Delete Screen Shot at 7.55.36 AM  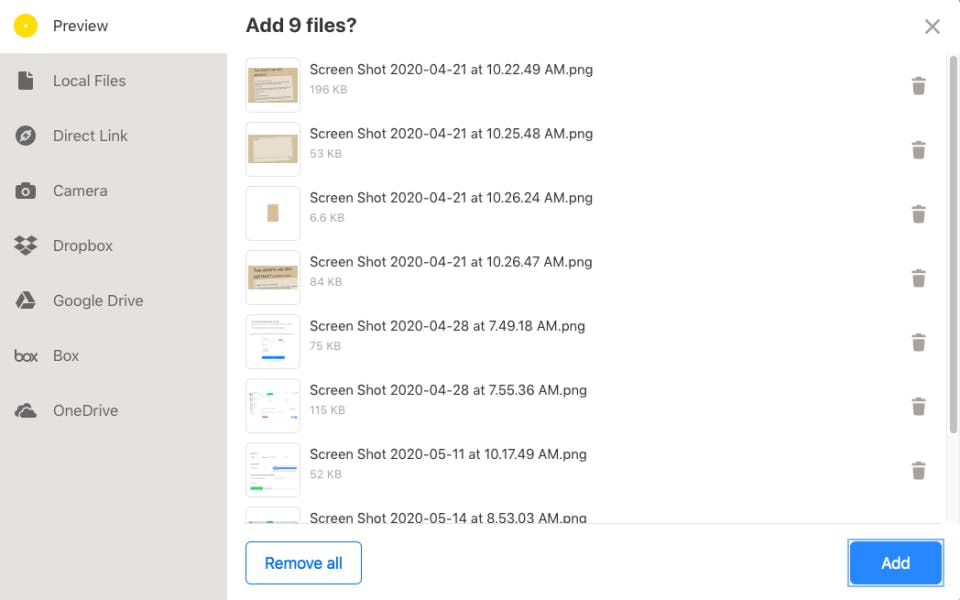coord(920,406)
